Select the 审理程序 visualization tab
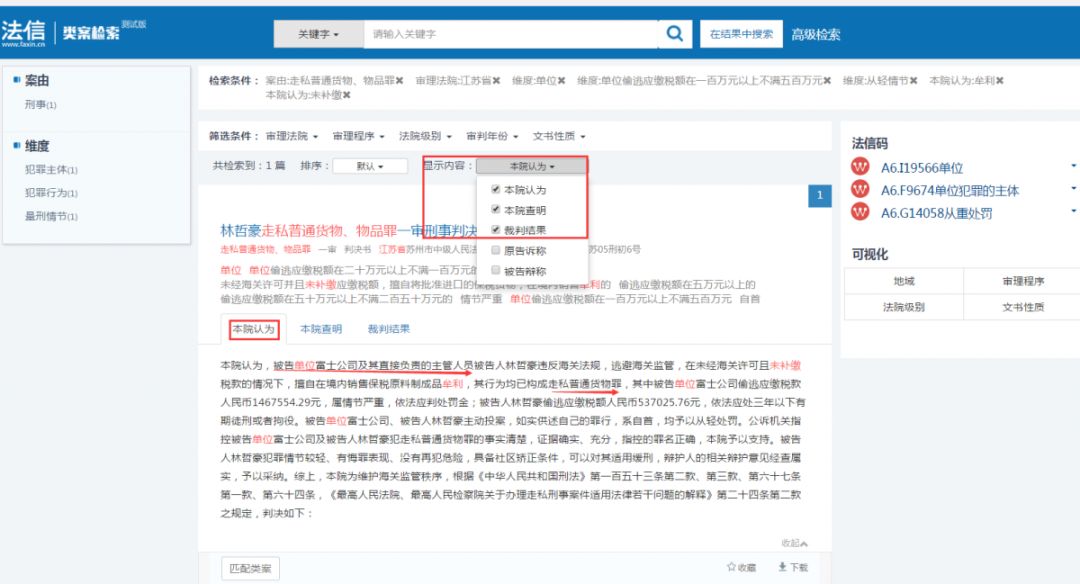The width and height of the screenshot is (1080, 584). (1023, 281)
